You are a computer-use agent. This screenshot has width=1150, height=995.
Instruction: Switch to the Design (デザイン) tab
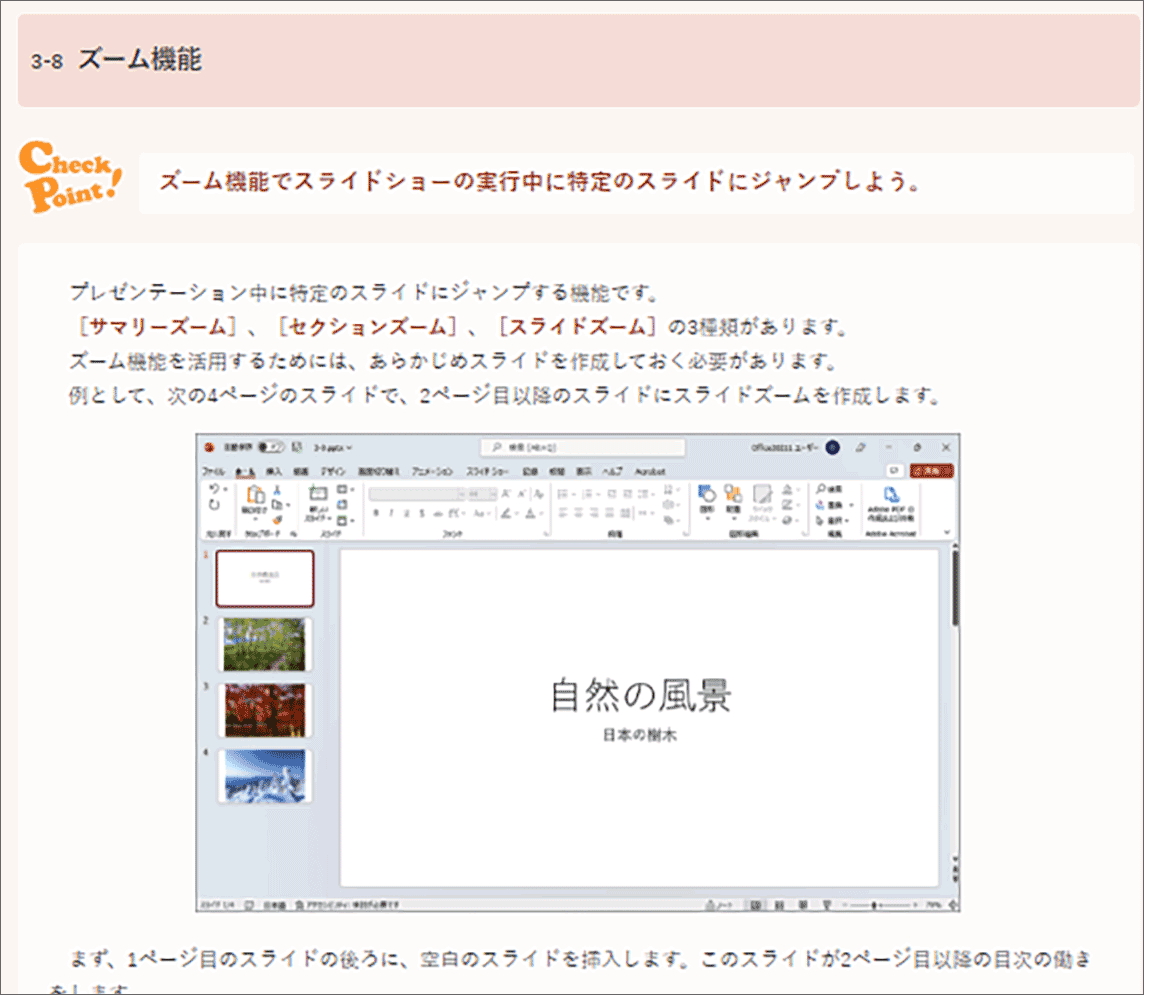333,471
